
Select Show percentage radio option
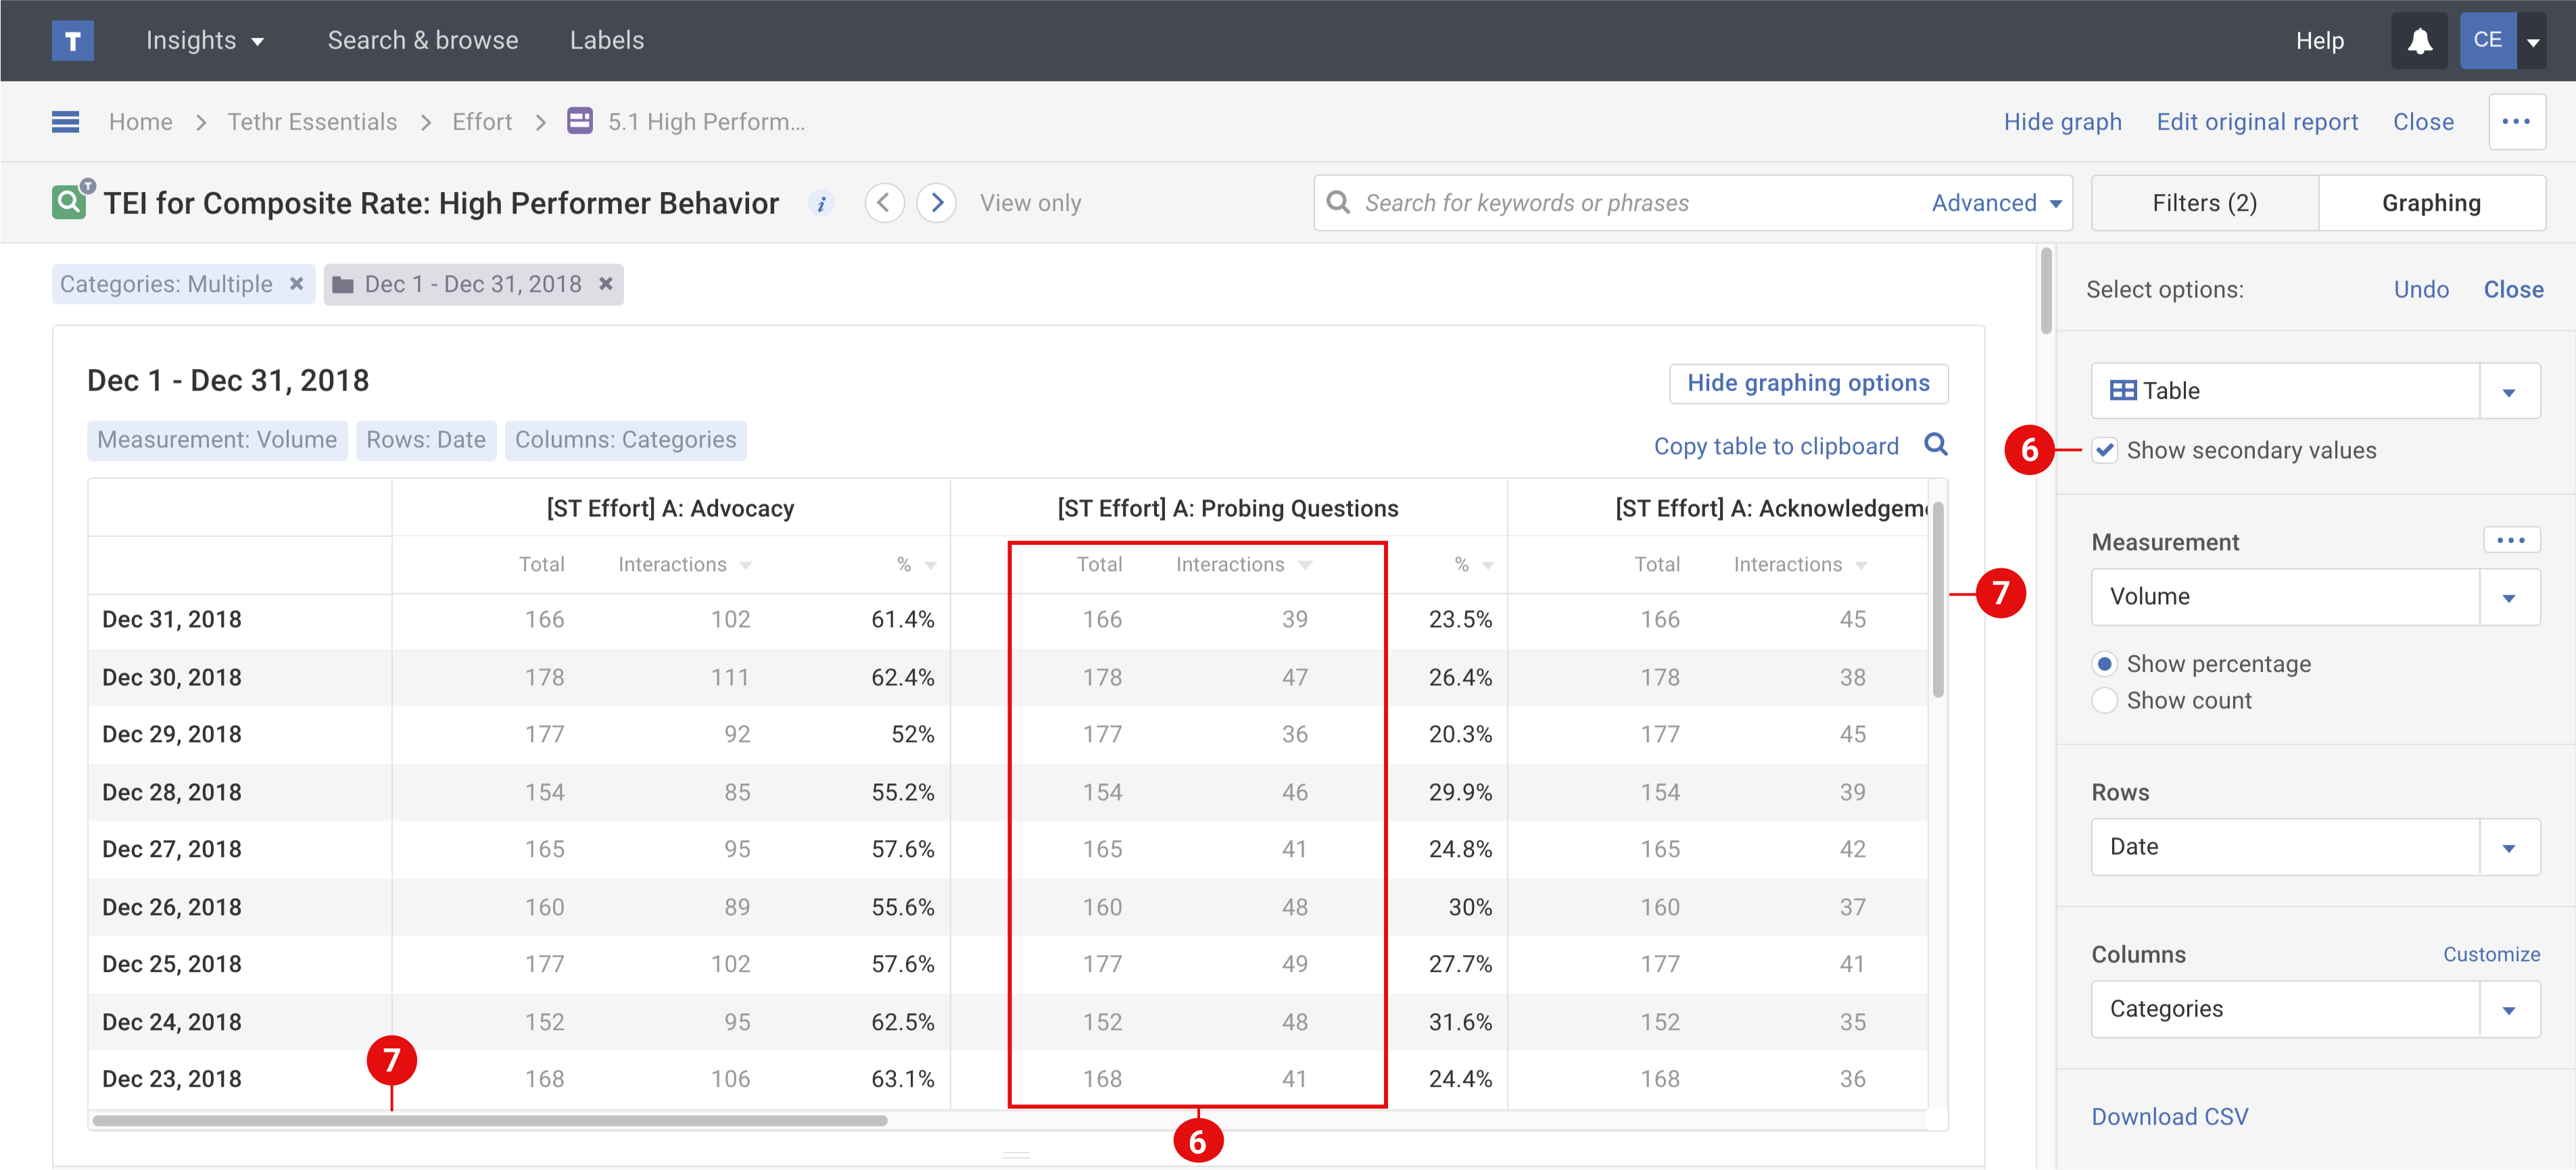2104,664
